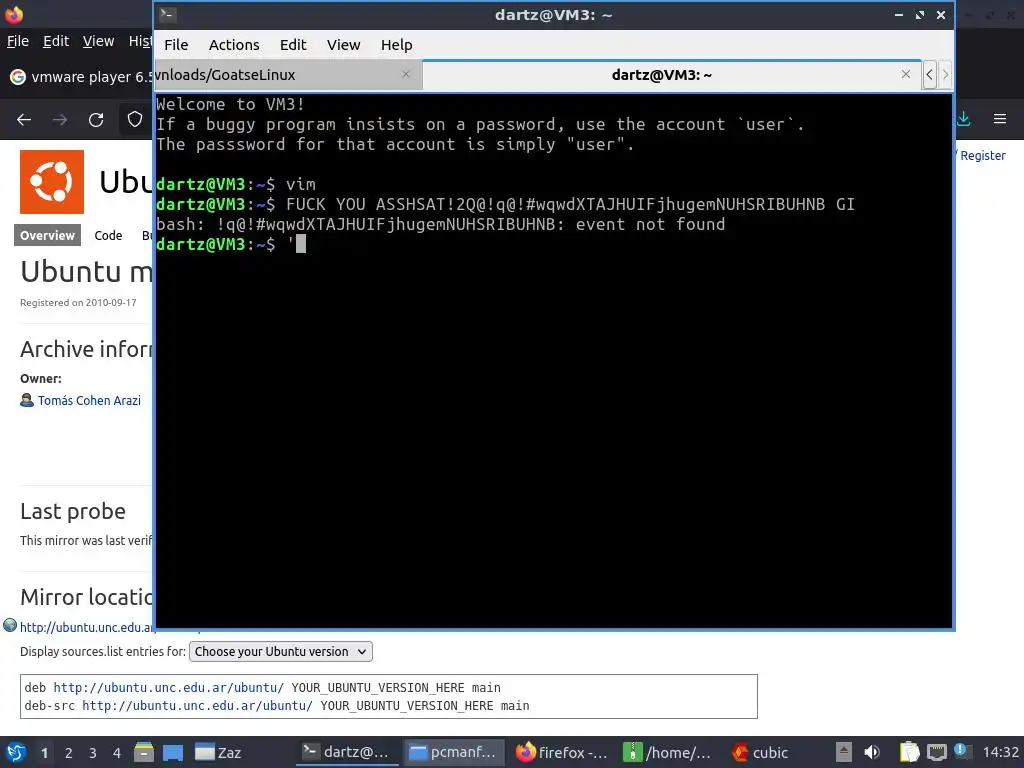Open the terminal View menu
1024x768 pixels.
pos(344,45)
